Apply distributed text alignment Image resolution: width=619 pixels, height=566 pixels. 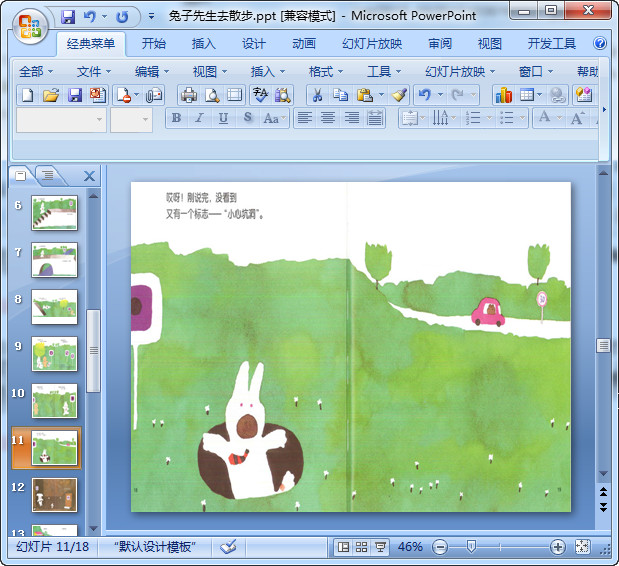(x=375, y=118)
